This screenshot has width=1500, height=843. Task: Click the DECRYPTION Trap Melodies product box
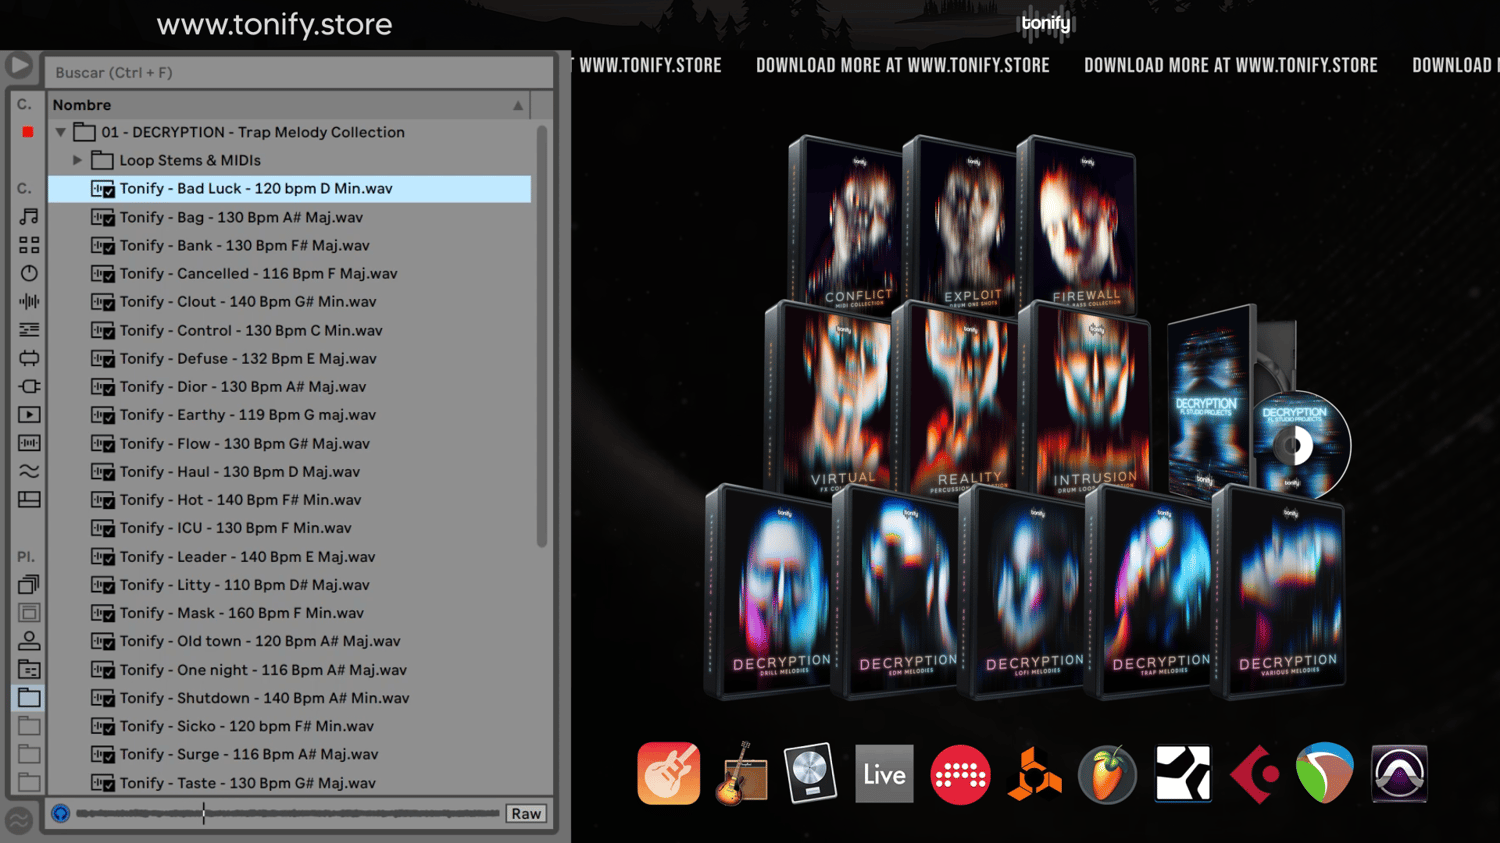[1150, 592]
